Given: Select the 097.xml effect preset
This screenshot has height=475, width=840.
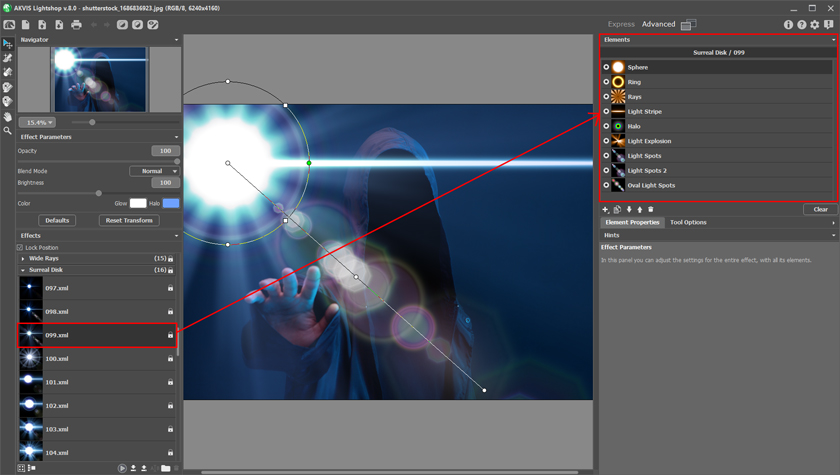Looking at the screenshot, I should coord(97,288).
